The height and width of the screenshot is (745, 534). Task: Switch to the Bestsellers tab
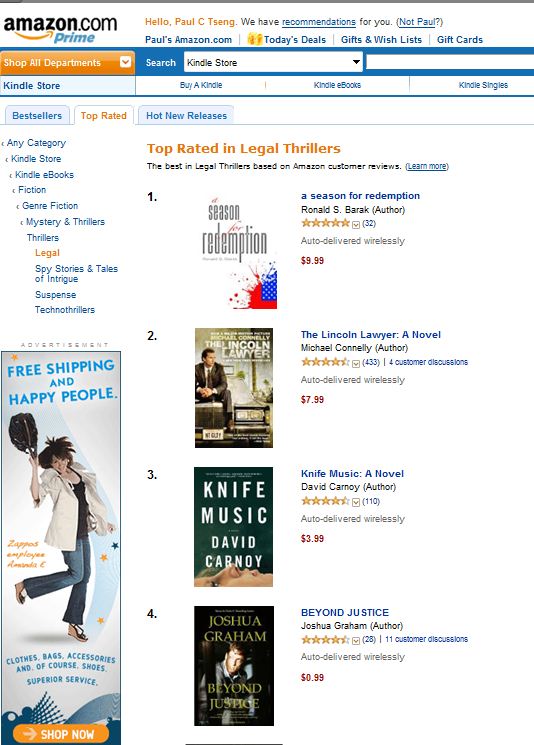(37, 115)
